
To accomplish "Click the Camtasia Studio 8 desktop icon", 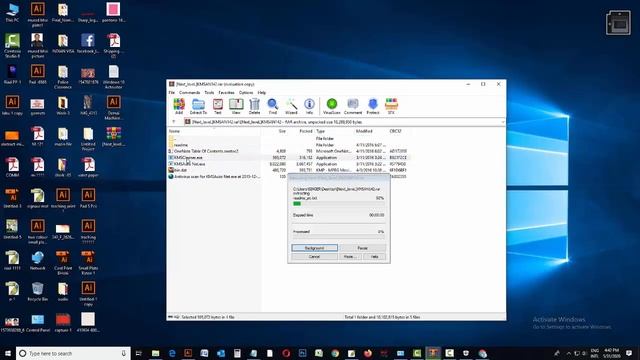I will click(x=12, y=45).
